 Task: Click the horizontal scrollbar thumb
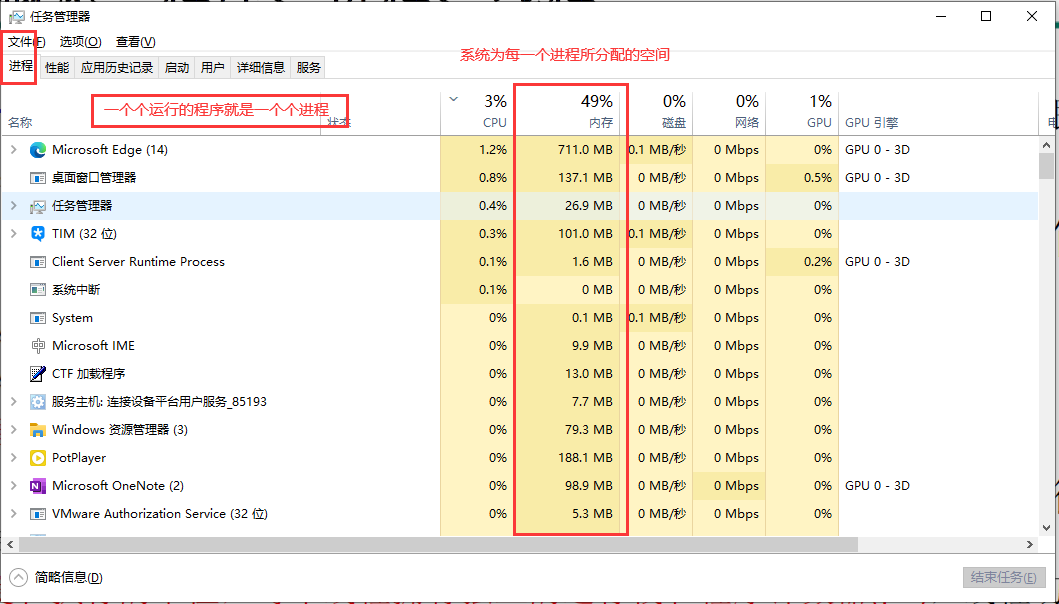[438, 544]
